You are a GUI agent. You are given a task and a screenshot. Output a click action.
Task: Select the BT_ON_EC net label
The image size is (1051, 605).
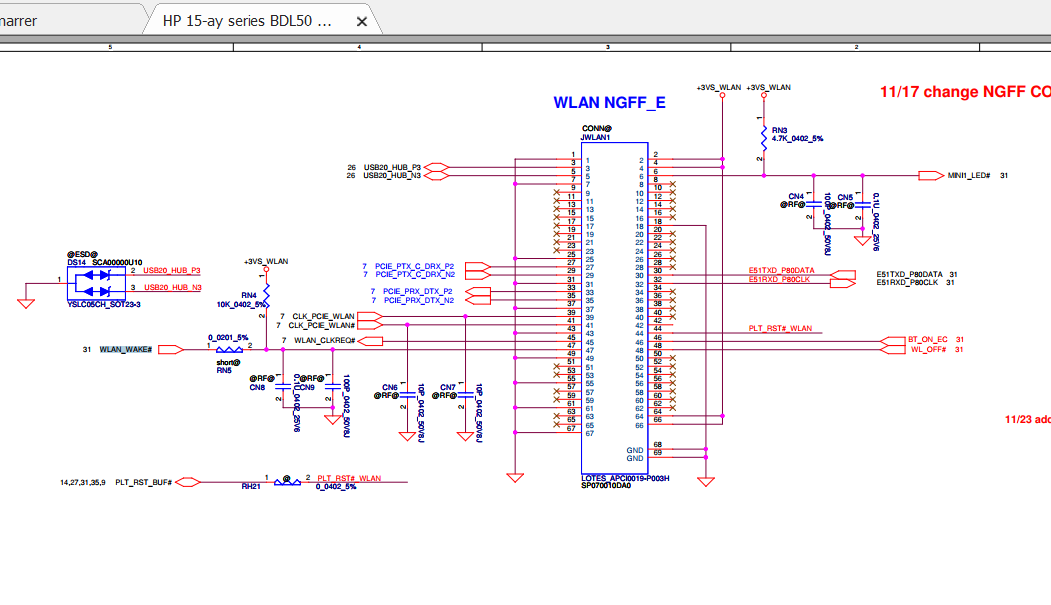[x=928, y=340]
